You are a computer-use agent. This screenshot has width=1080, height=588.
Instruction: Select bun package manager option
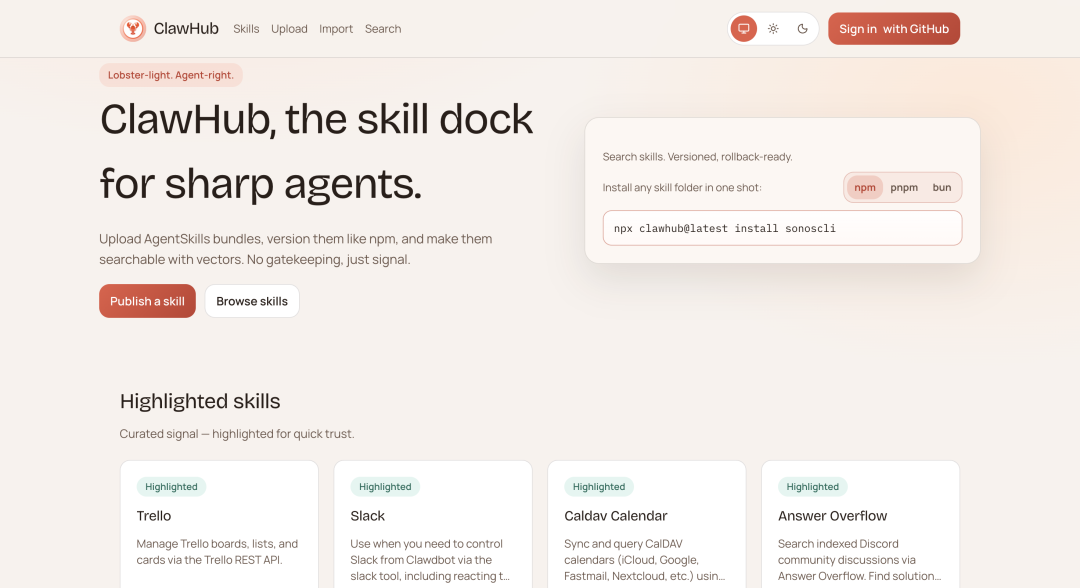point(942,187)
